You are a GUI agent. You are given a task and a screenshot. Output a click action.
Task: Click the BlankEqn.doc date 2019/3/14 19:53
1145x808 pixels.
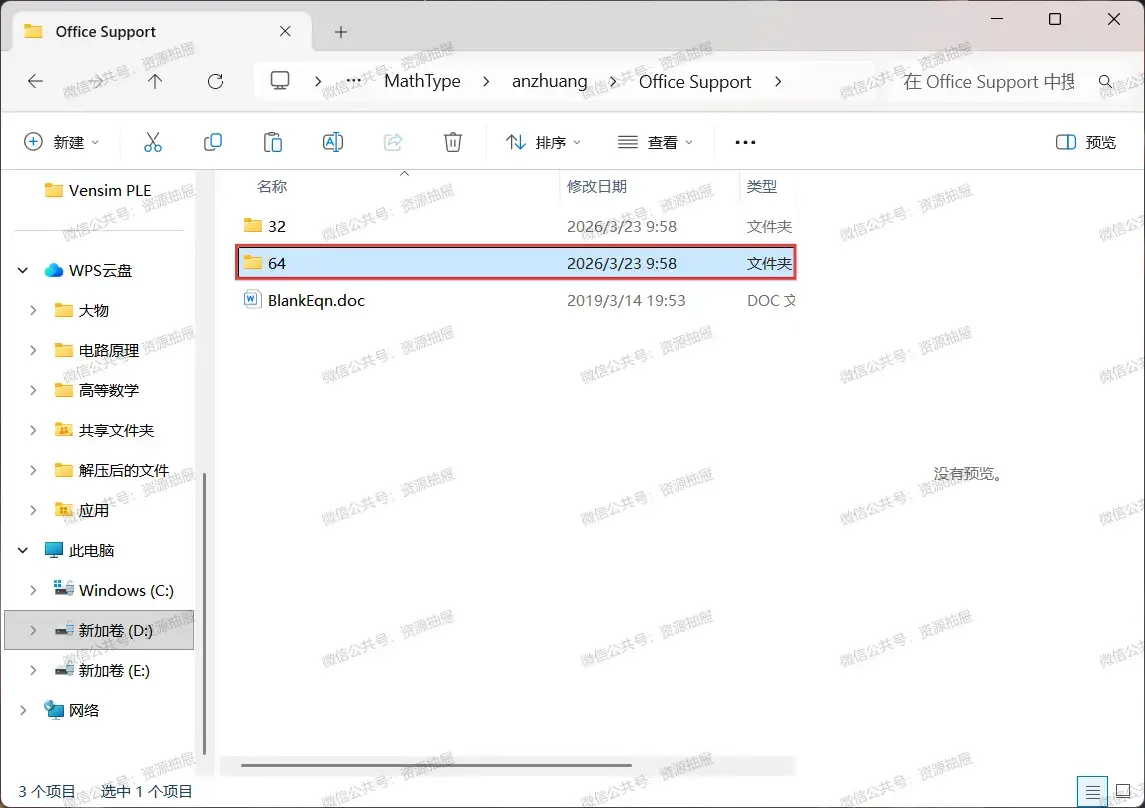click(626, 301)
